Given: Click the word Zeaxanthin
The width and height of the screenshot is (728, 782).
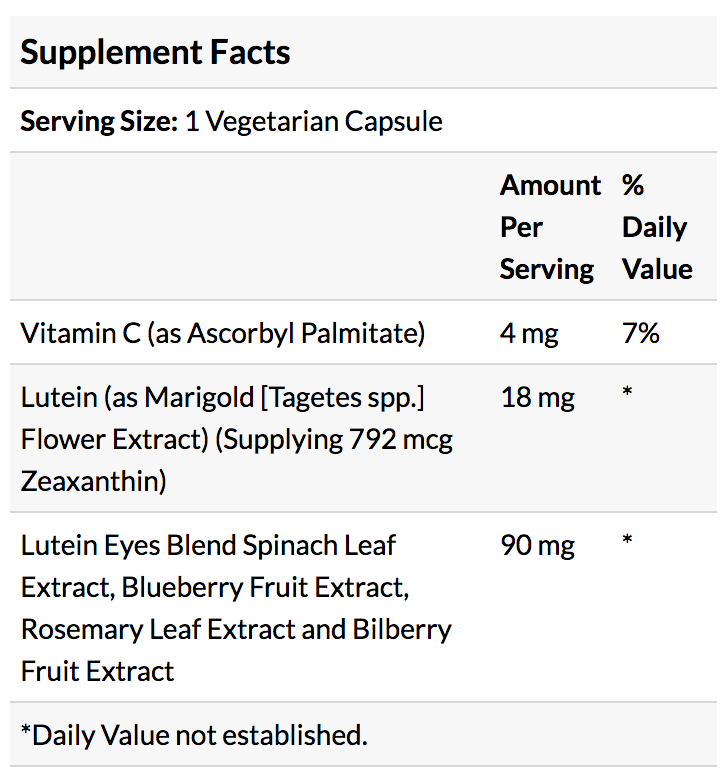Looking at the screenshot, I should click(x=93, y=481).
